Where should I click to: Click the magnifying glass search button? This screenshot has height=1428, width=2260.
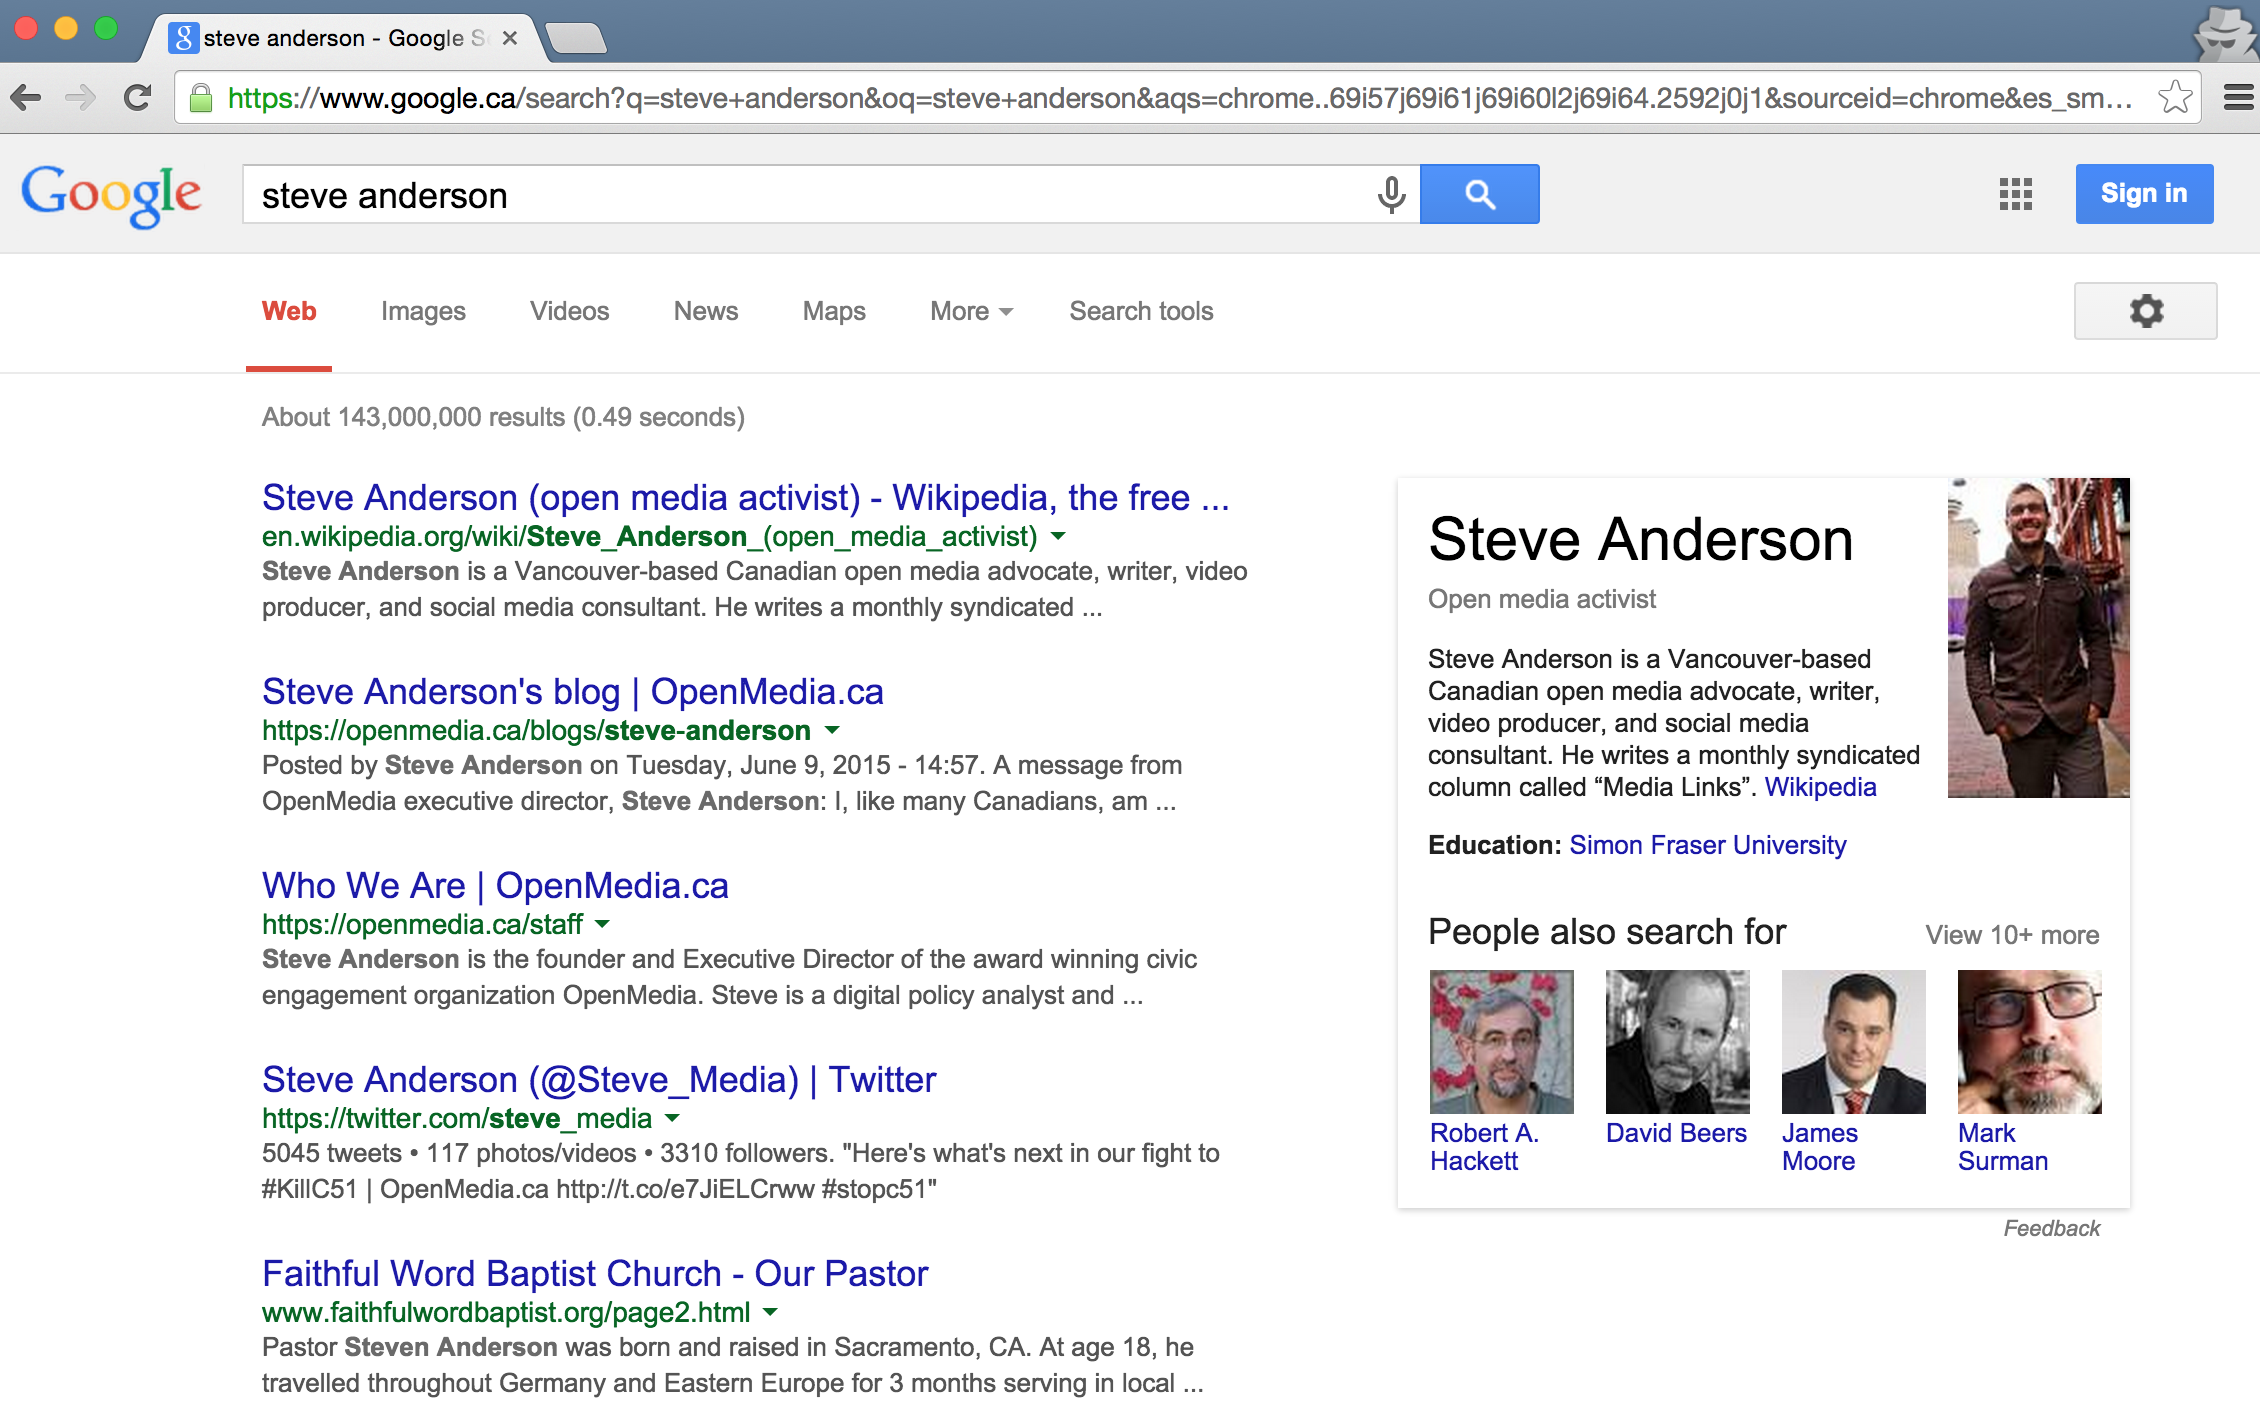coord(1479,194)
